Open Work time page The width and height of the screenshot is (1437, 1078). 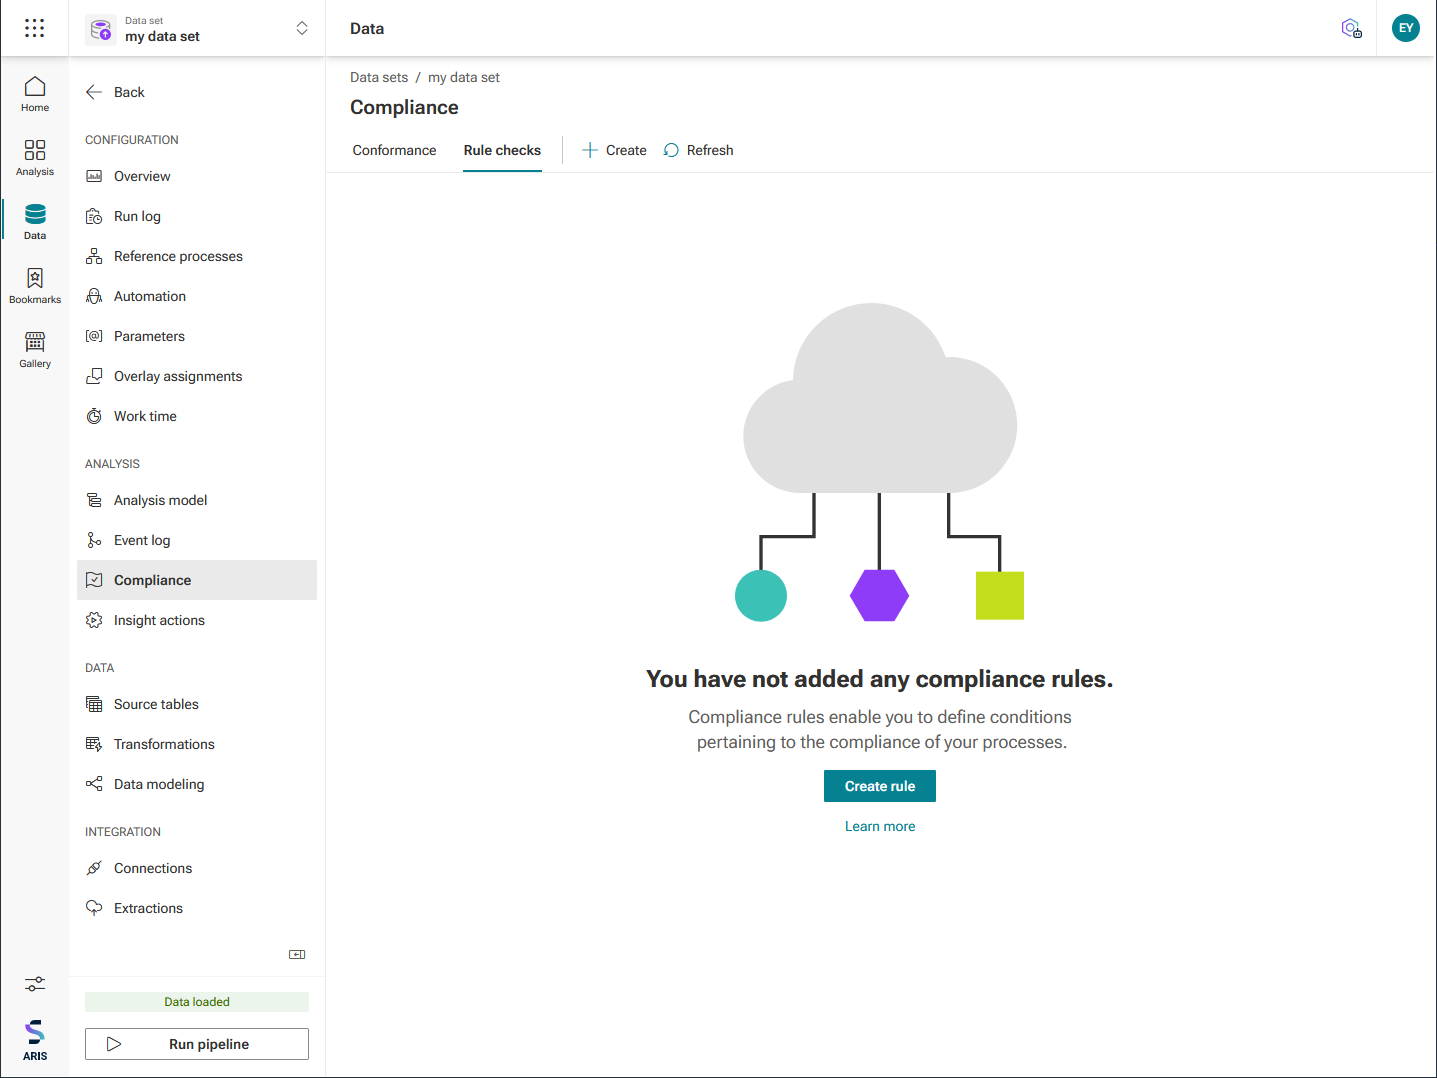coord(197,416)
